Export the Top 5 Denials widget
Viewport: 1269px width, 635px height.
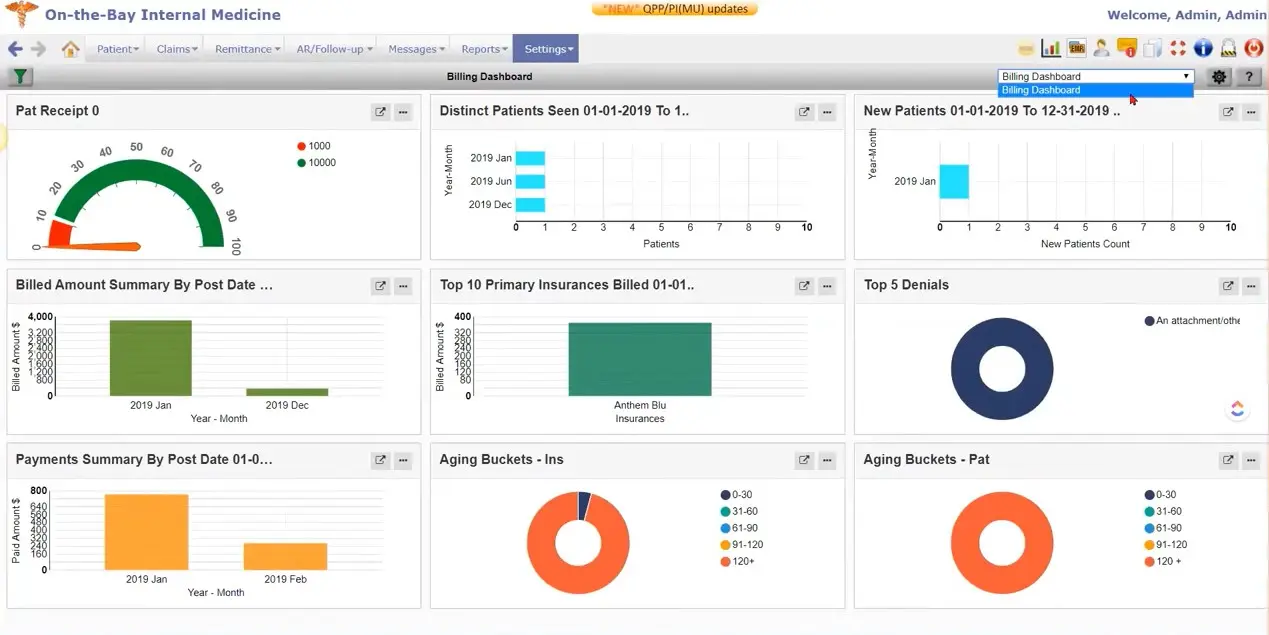tap(1228, 285)
